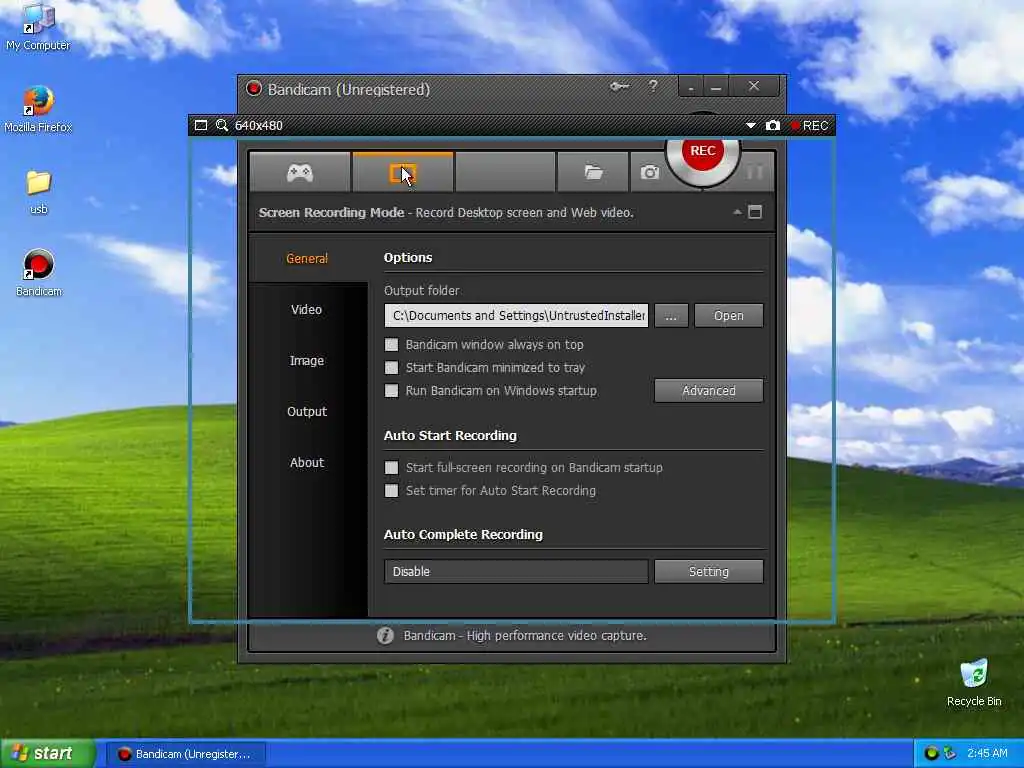
Task: Open the About tab
Action: pyautogui.click(x=307, y=462)
